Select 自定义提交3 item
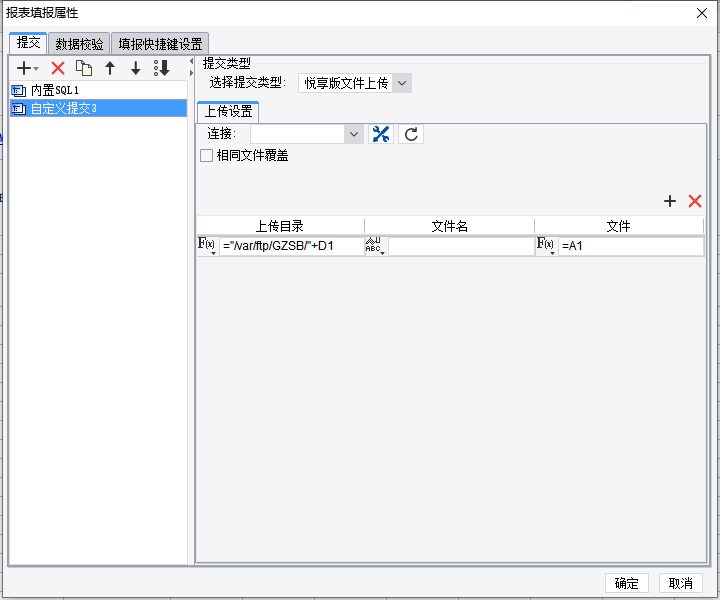This screenshot has height=600, width=720. point(98,108)
